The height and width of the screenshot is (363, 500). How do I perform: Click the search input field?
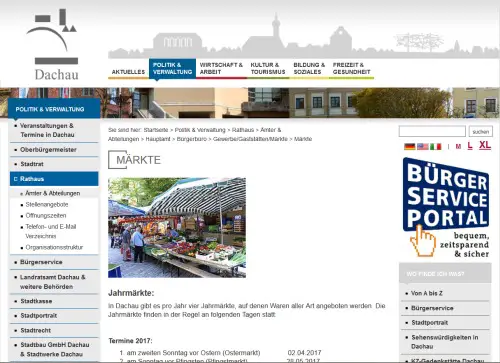pyautogui.click(x=432, y=131)
